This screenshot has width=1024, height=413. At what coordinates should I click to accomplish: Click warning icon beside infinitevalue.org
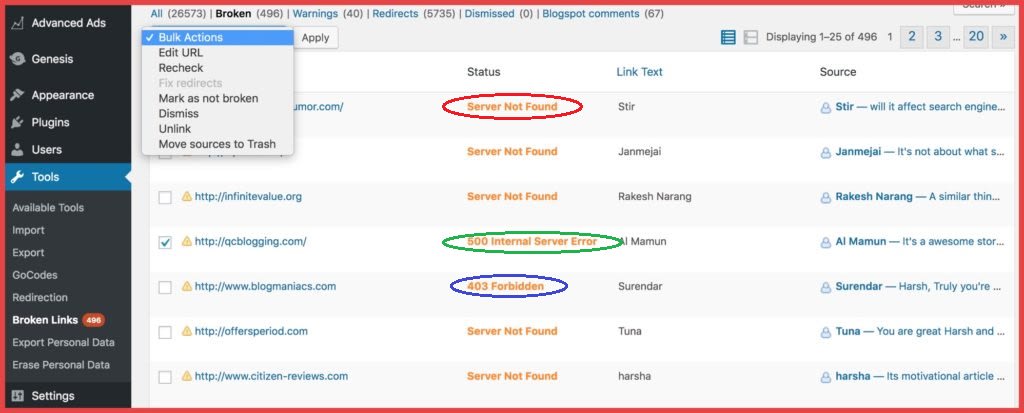(187, 196)
